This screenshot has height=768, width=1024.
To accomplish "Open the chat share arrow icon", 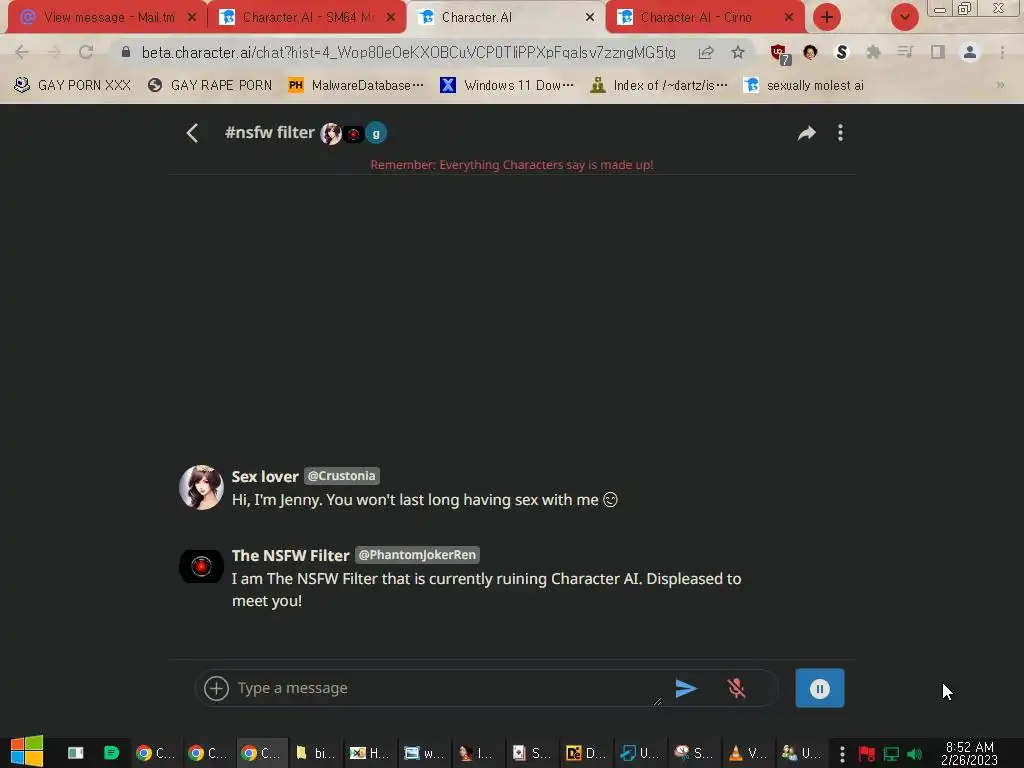I will pos(807,133).
